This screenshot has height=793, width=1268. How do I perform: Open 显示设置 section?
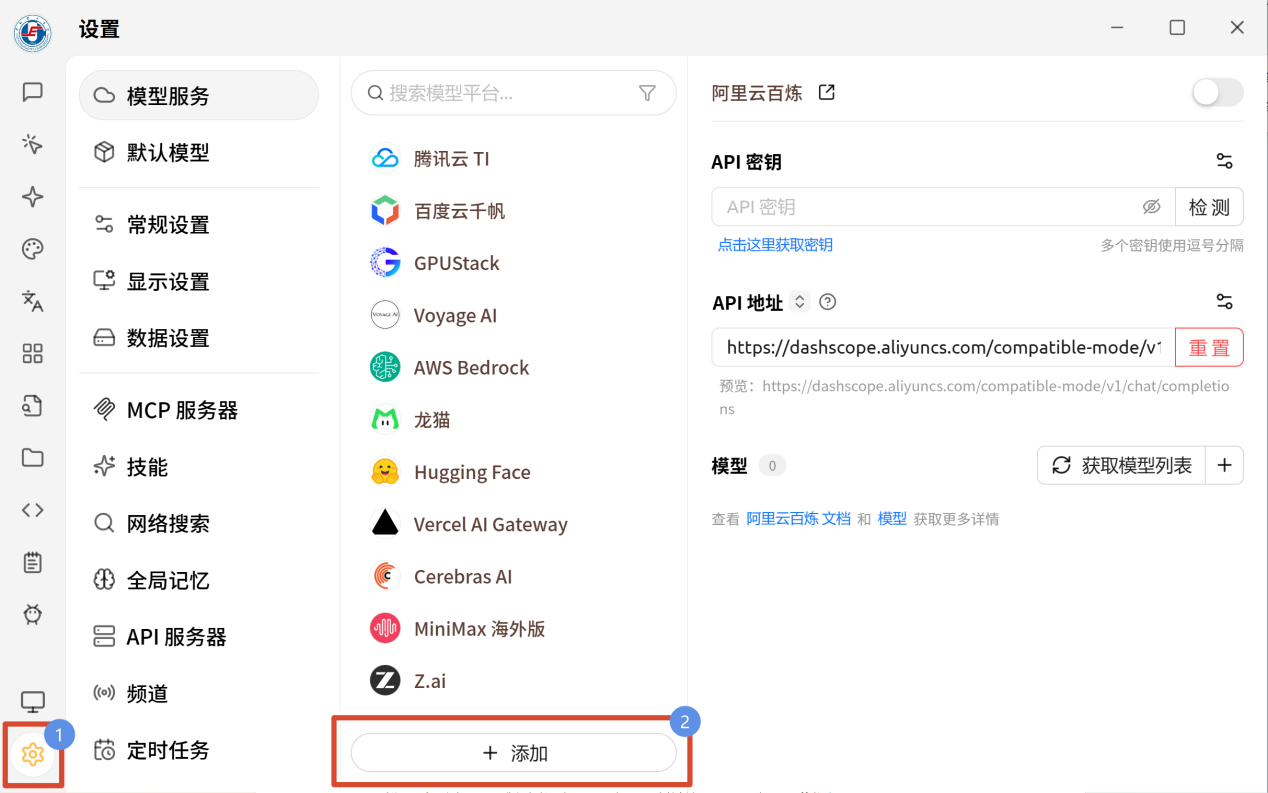(199, 281)
